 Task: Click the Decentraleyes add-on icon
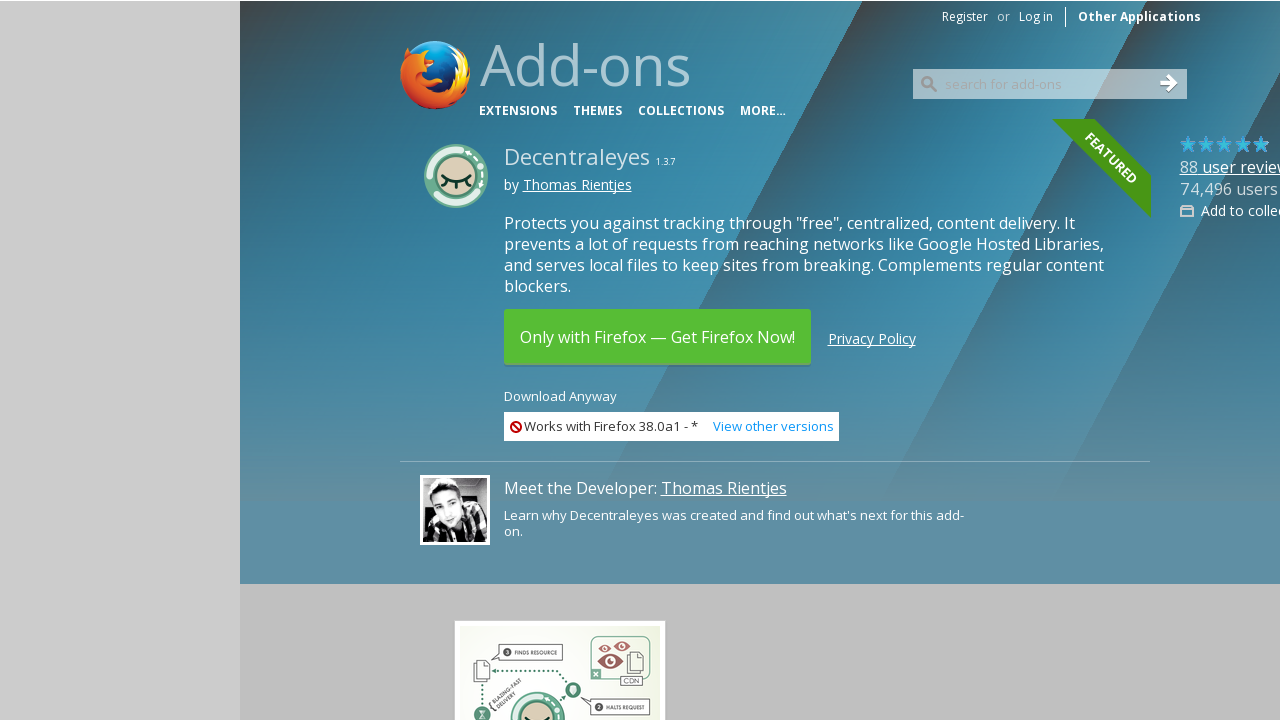[x=456, y=176]
